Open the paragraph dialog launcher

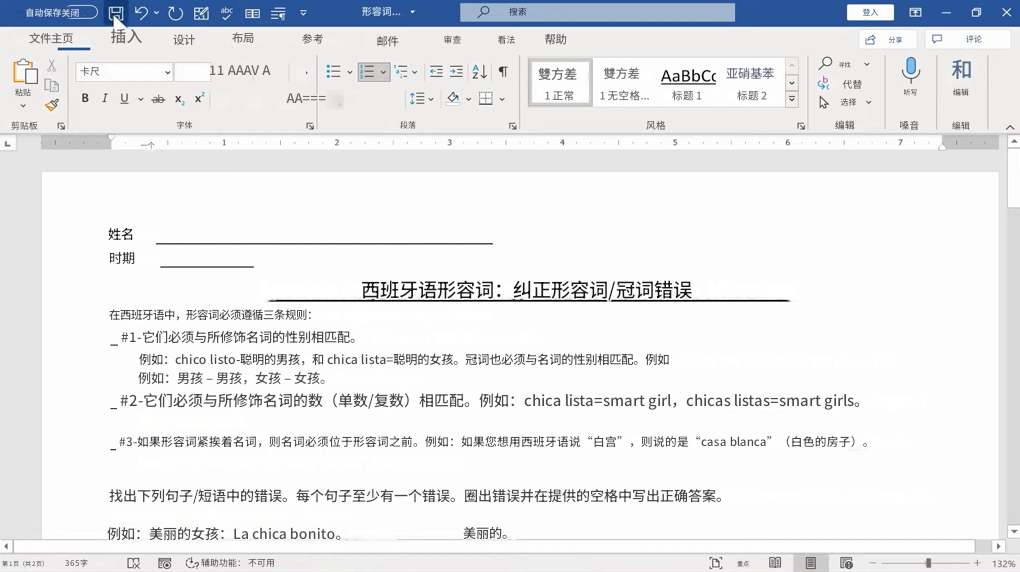(513, 126)
